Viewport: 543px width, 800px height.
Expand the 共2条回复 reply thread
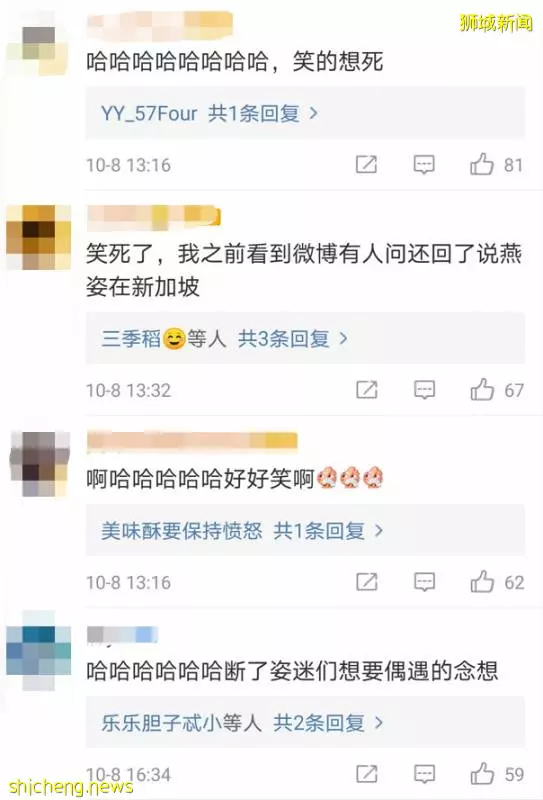(x=328, y=722)
